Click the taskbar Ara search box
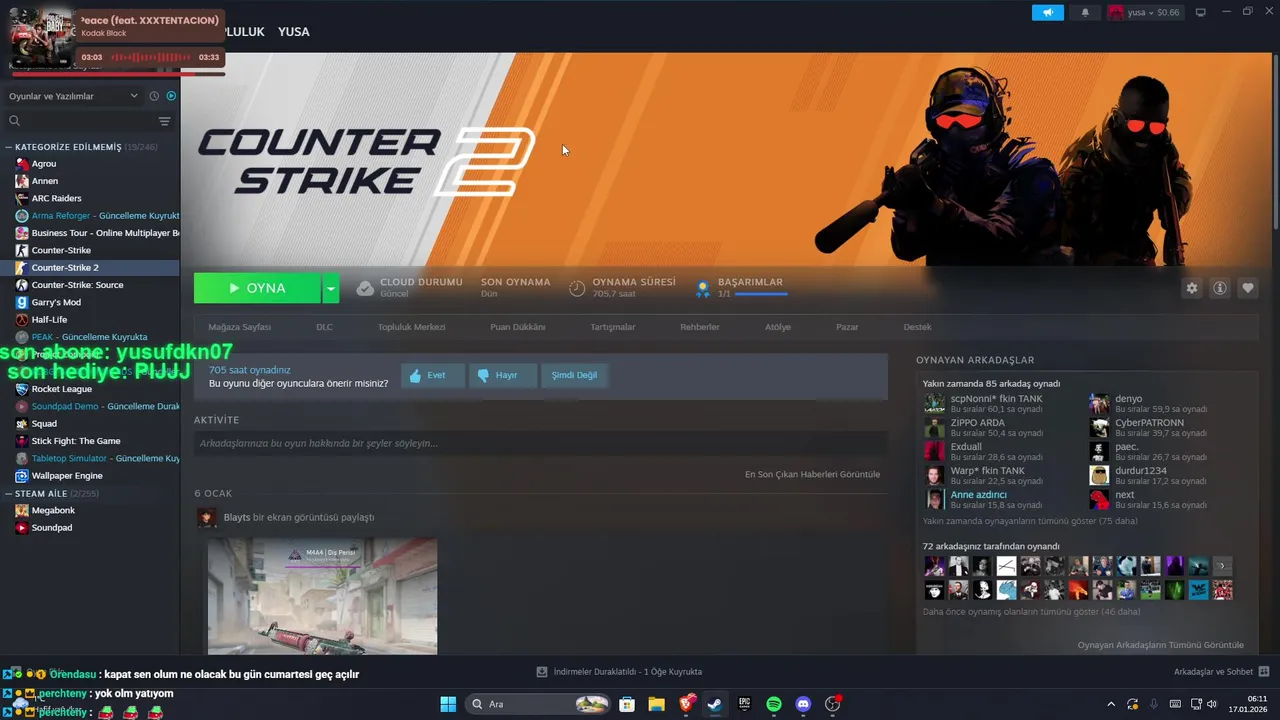This screenshot has height=720, width=1280. click(x=538, y=704)
